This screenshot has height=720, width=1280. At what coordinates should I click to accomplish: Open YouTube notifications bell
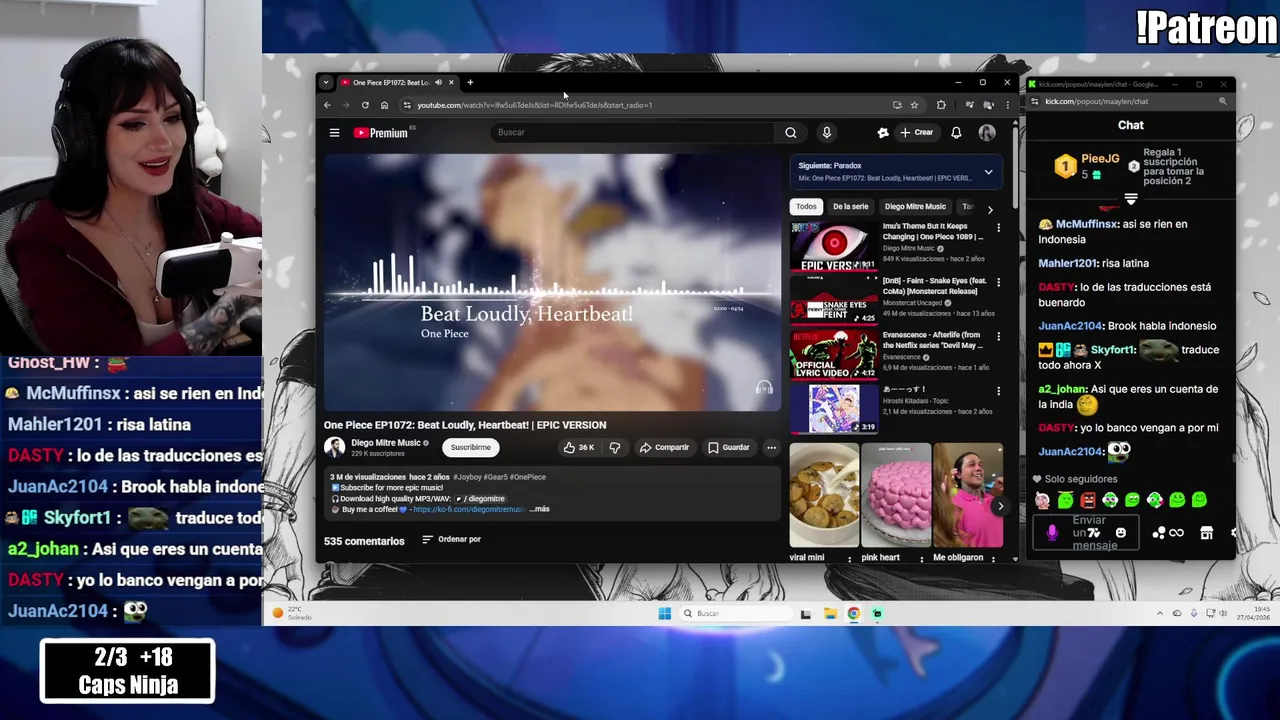click(x=956, y=132)
